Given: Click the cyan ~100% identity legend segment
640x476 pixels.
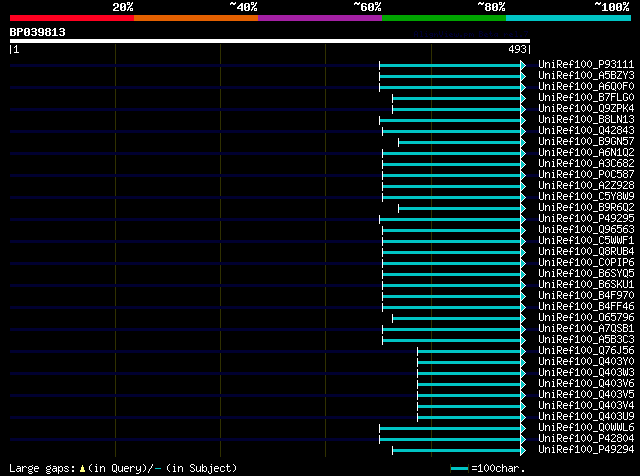Looking at the screenshot, I should point(568,18).
